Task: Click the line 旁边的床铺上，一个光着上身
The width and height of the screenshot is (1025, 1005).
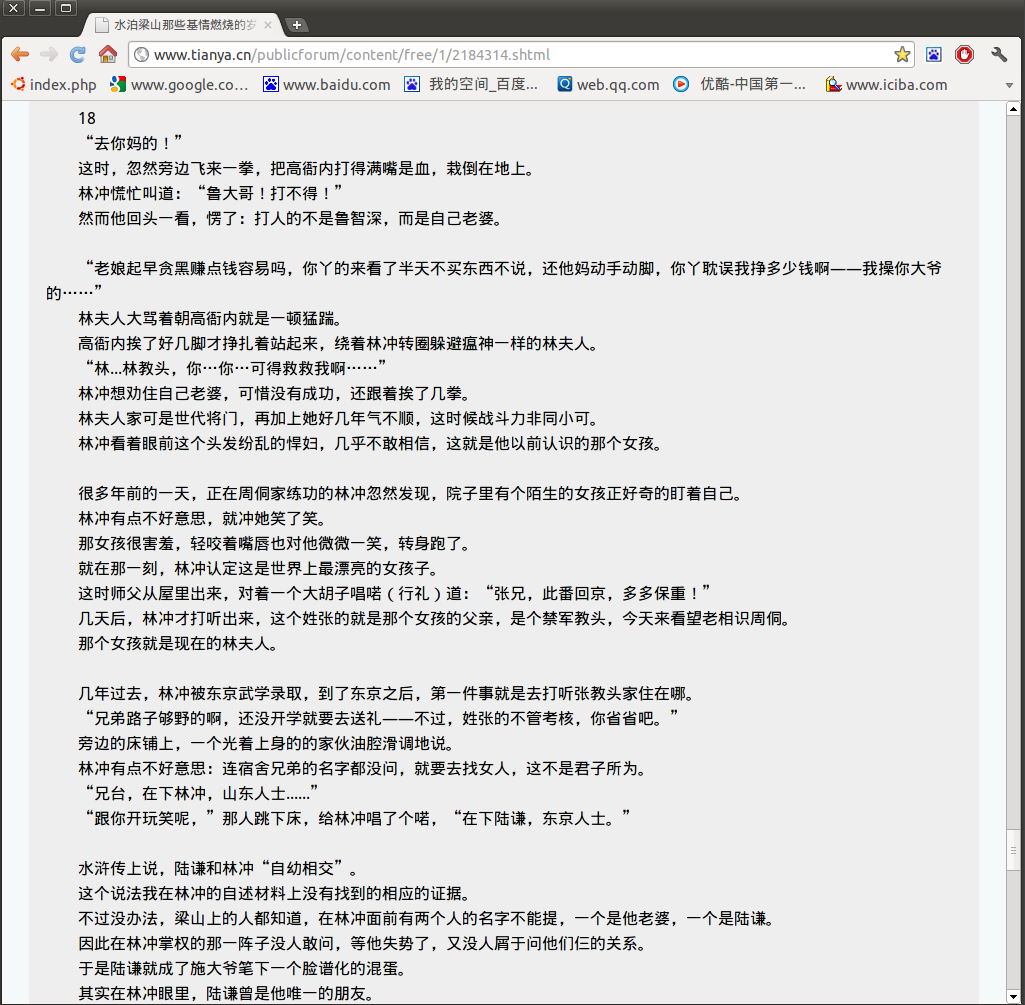Action: coord(266,743)
